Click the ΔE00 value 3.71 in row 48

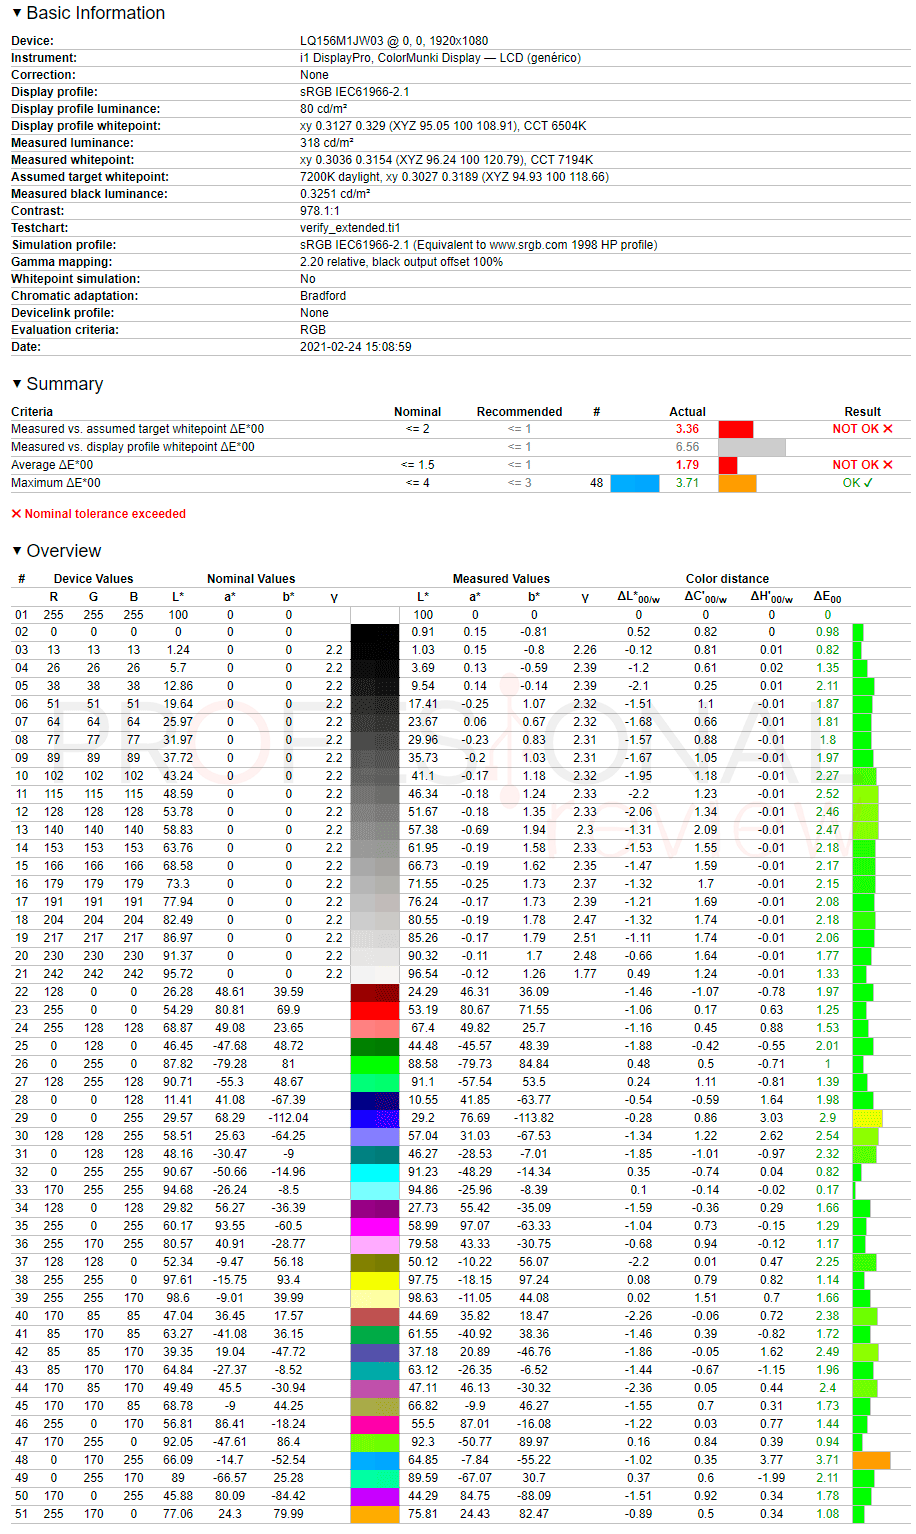[x=827, y=1460]
